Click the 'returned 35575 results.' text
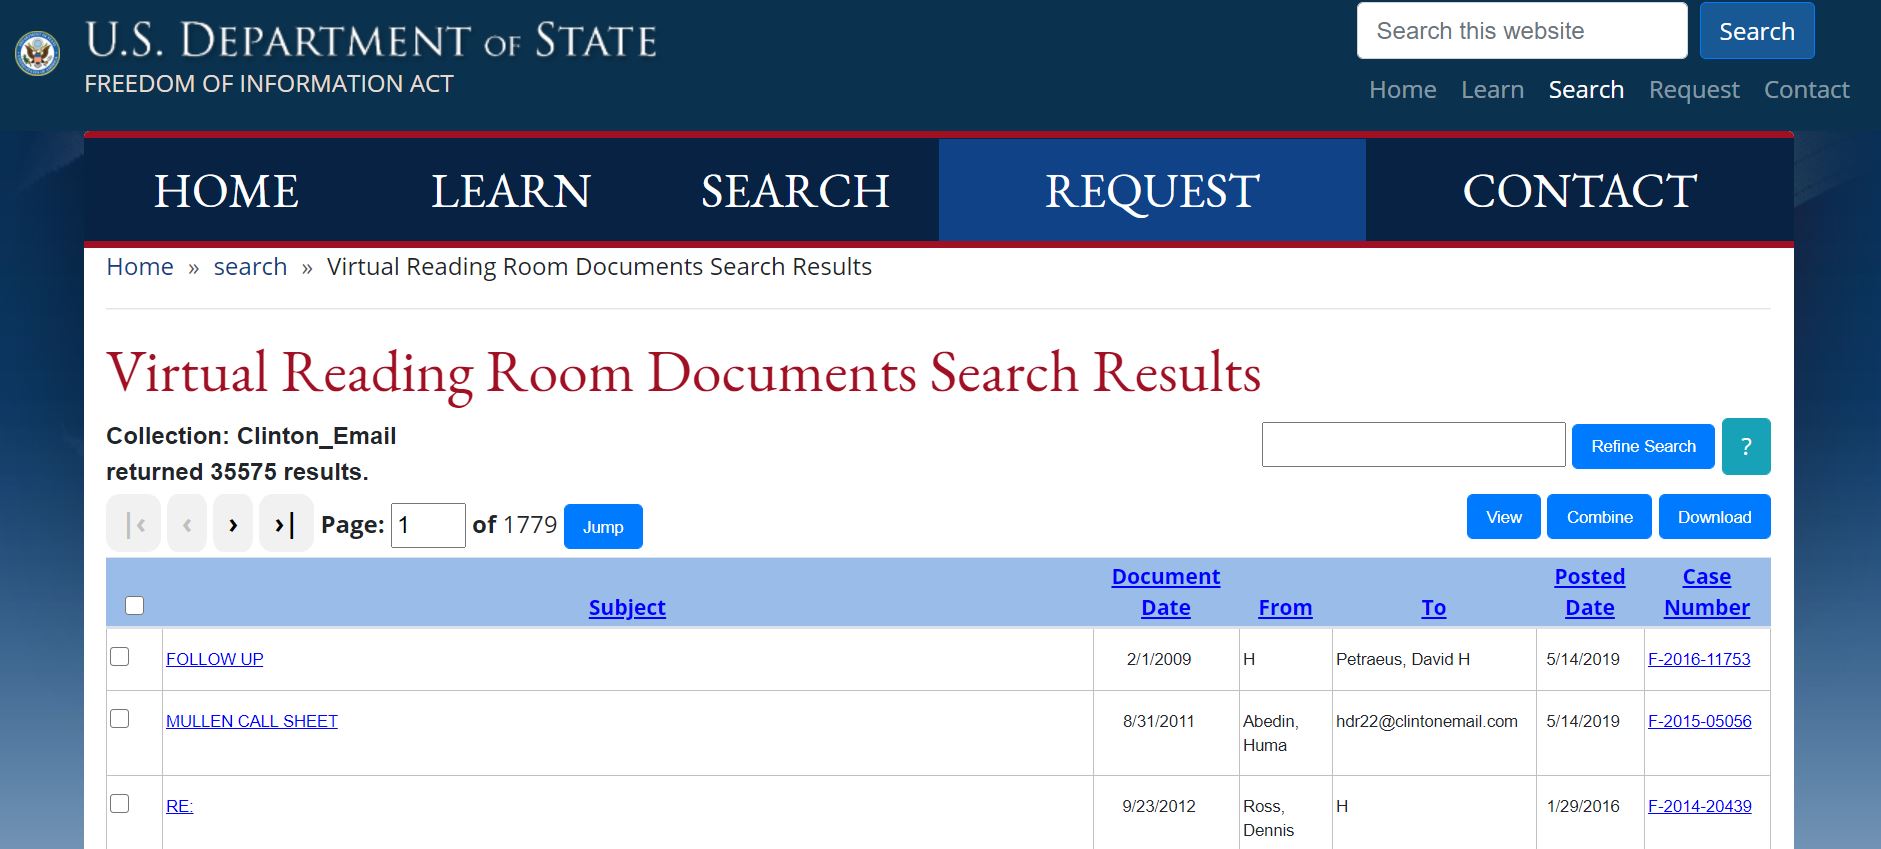This screenshot has height=849, width=1881. click(x=237, y=472)
